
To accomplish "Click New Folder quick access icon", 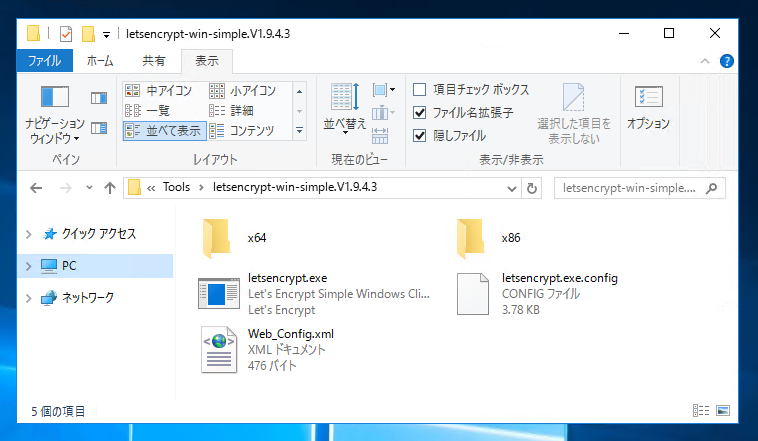I will click(88, 34).
